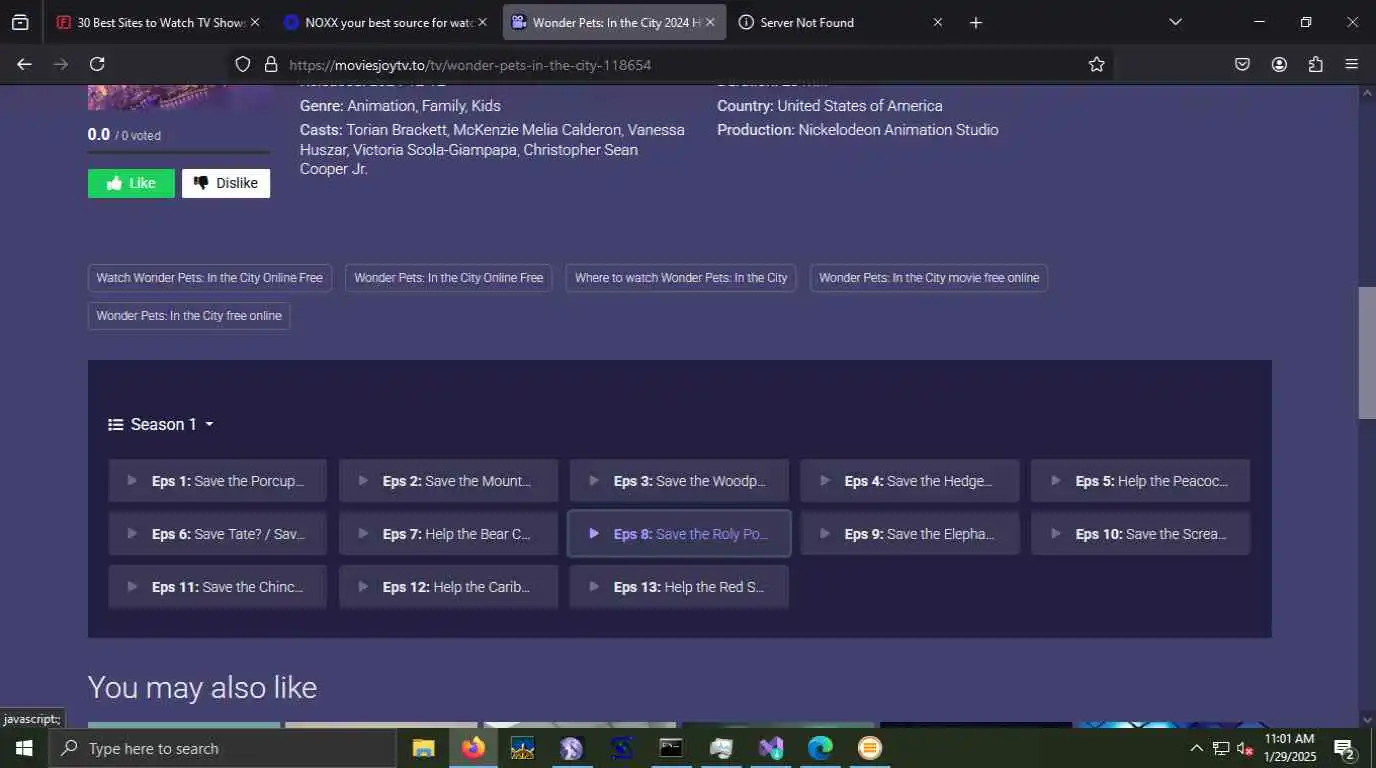Click the green Like button
The height and width of the screenshot is (768, 1376).
131,183
